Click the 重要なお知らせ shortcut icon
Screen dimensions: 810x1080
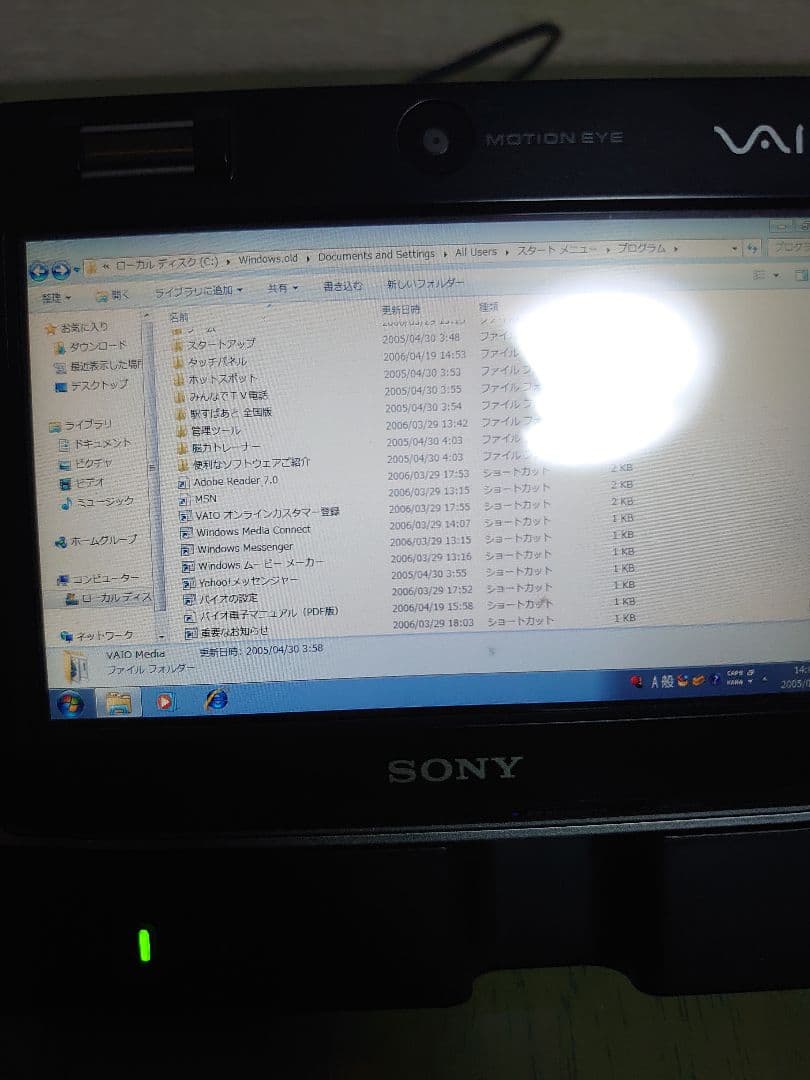191,632
